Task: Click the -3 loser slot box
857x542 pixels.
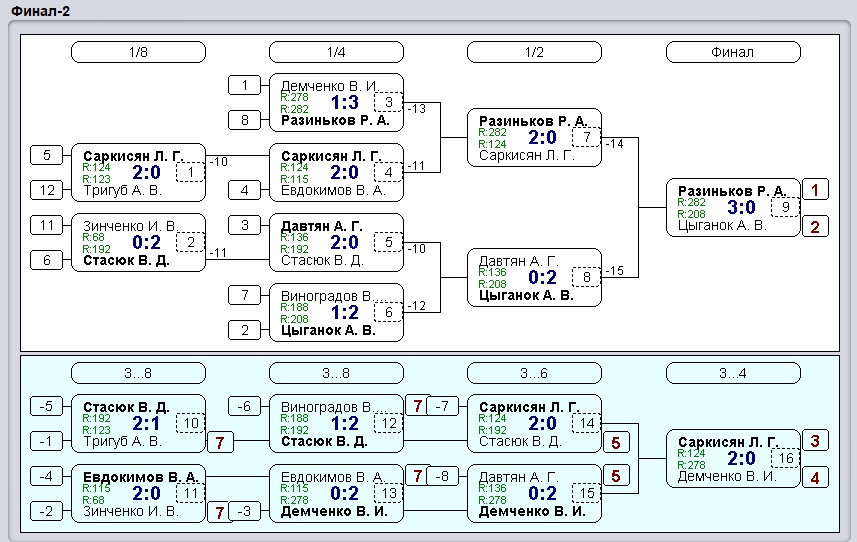Action: coord(244,511)
